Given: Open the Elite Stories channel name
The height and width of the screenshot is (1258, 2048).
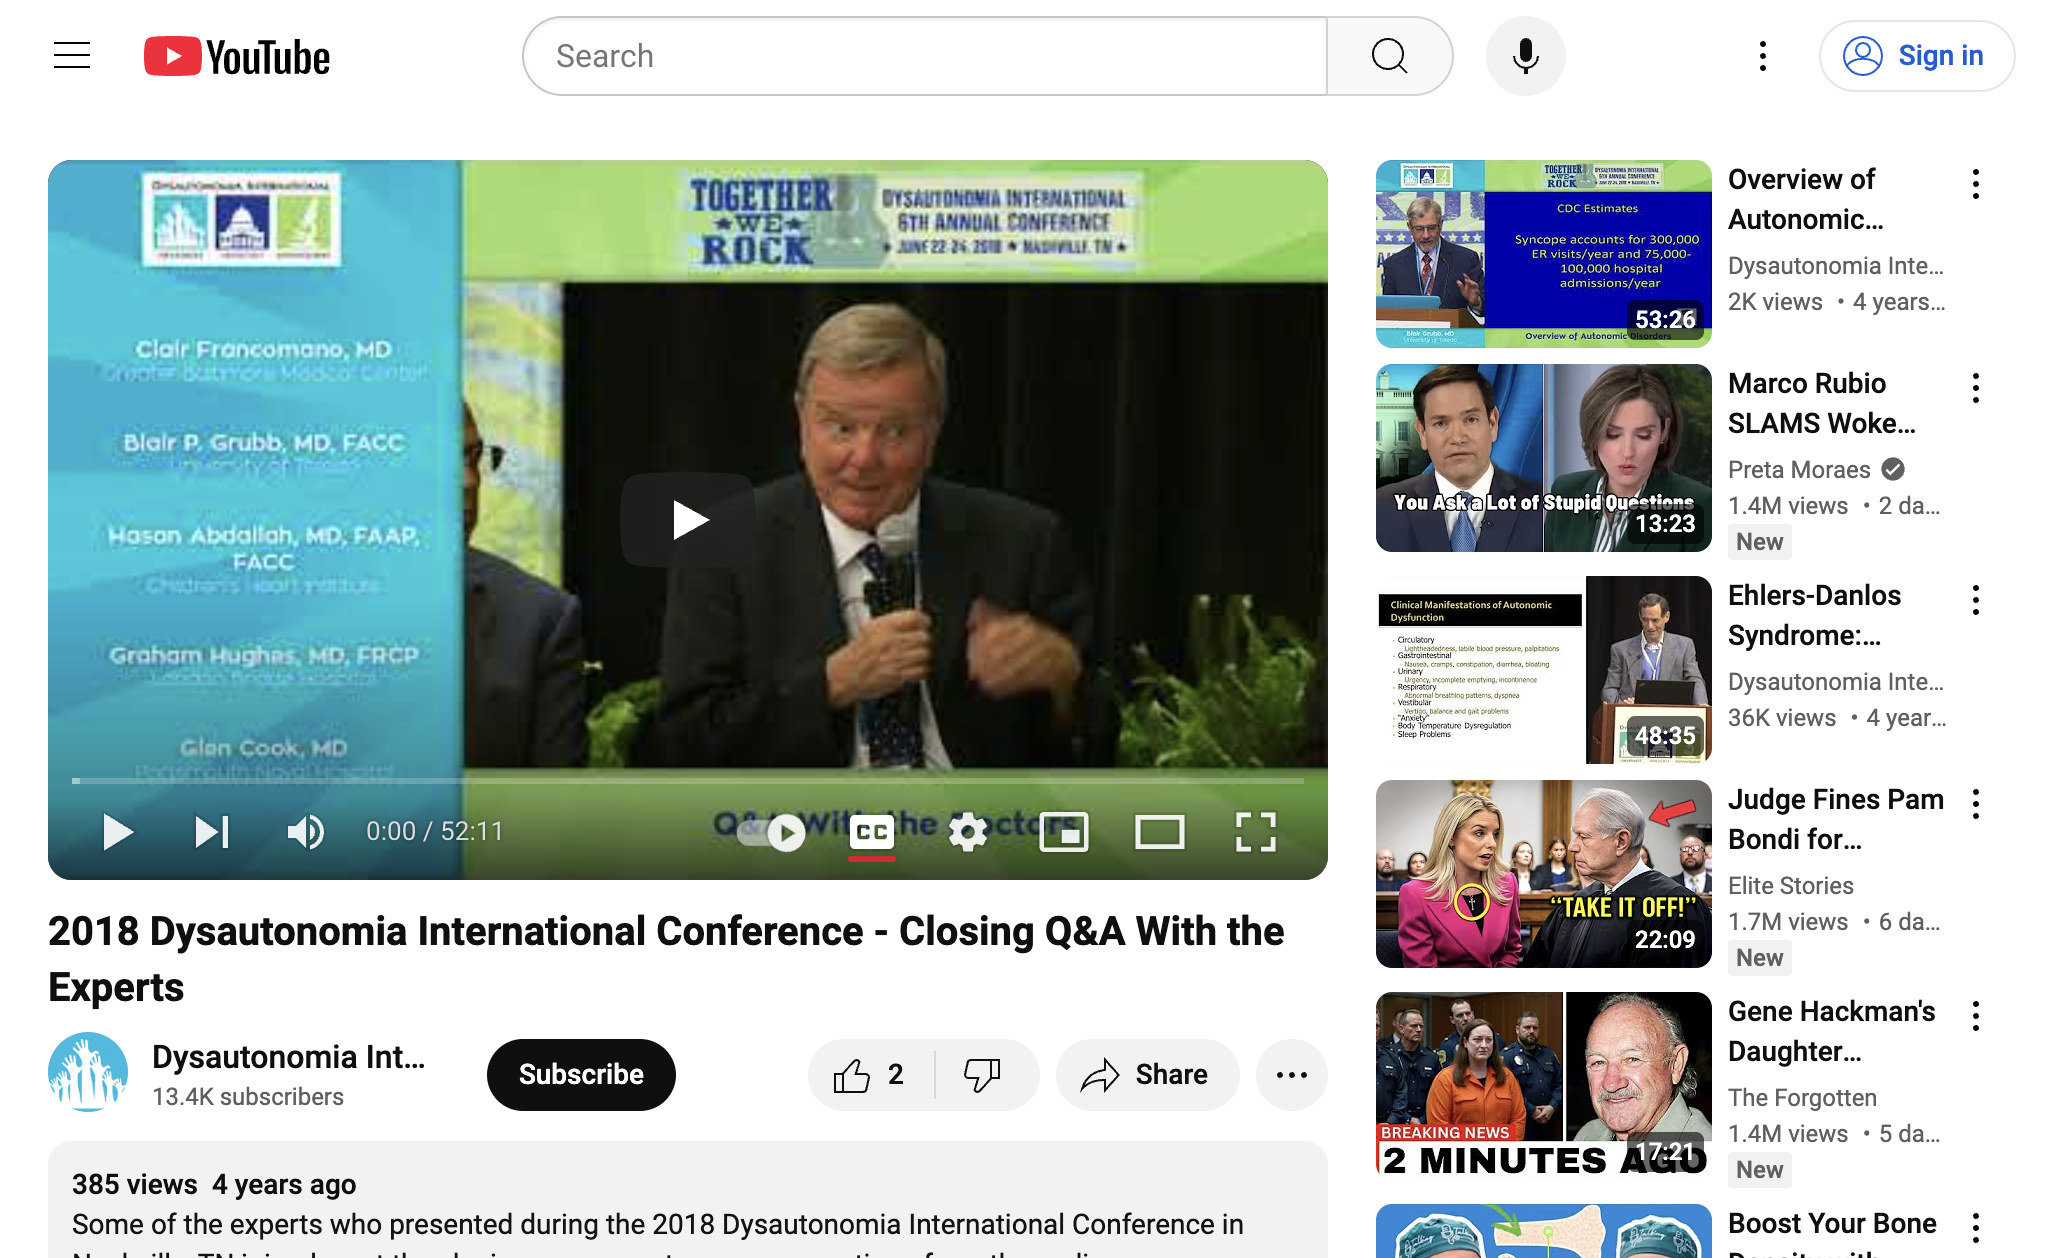Looking at the screenshot, I should (1791, 886).
